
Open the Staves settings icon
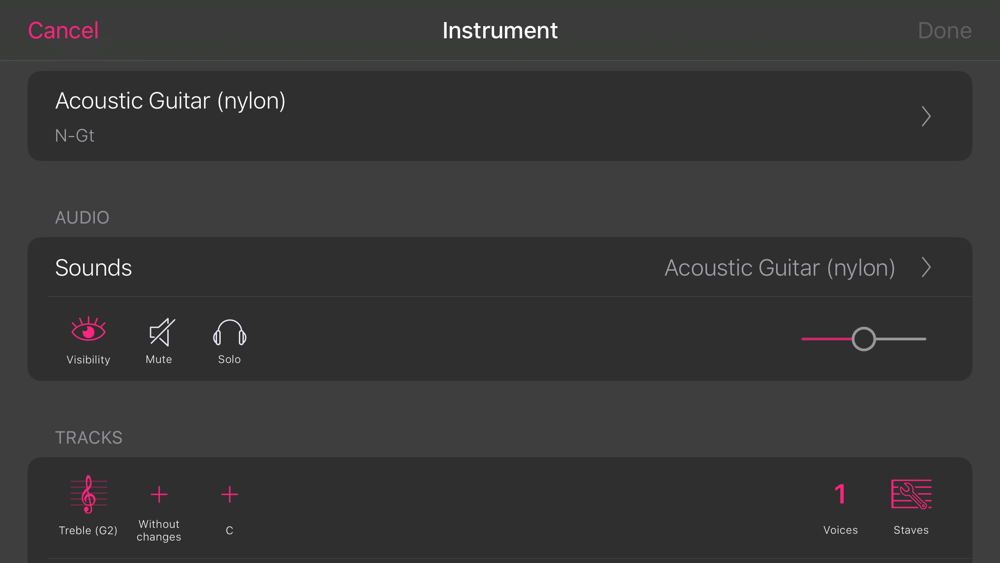click(911, 494)
